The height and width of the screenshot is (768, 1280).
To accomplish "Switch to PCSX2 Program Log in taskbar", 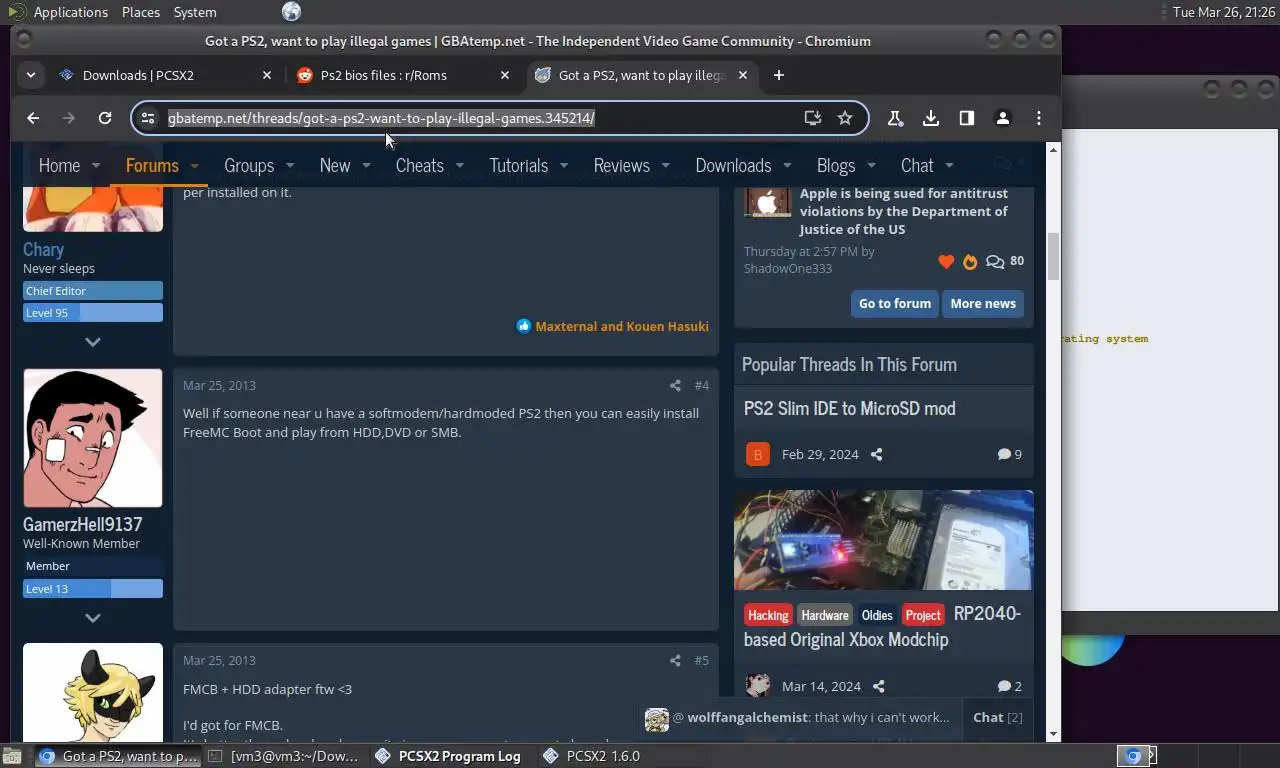I will [448, 756].
